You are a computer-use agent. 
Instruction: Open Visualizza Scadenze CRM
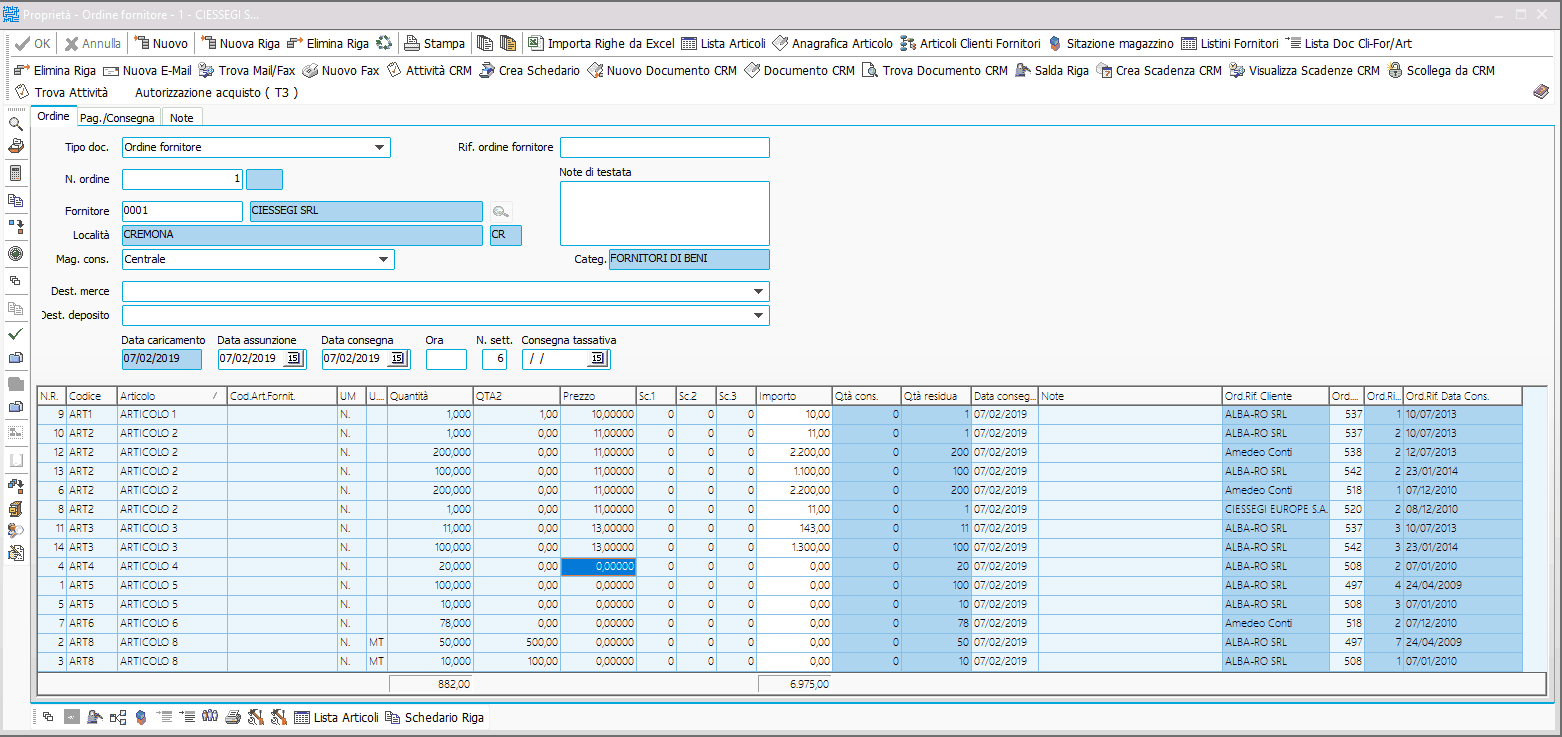(1304, 71)
